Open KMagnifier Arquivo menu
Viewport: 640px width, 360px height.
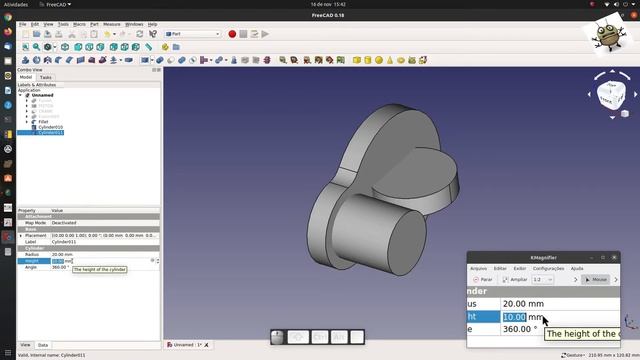(x=478, y=269)
